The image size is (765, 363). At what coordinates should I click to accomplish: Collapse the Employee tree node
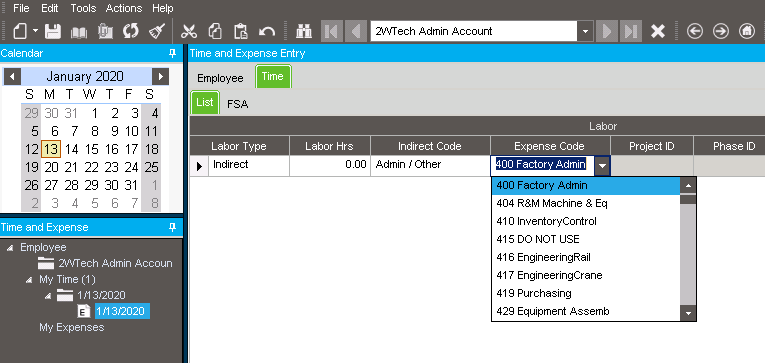(10, 248)
